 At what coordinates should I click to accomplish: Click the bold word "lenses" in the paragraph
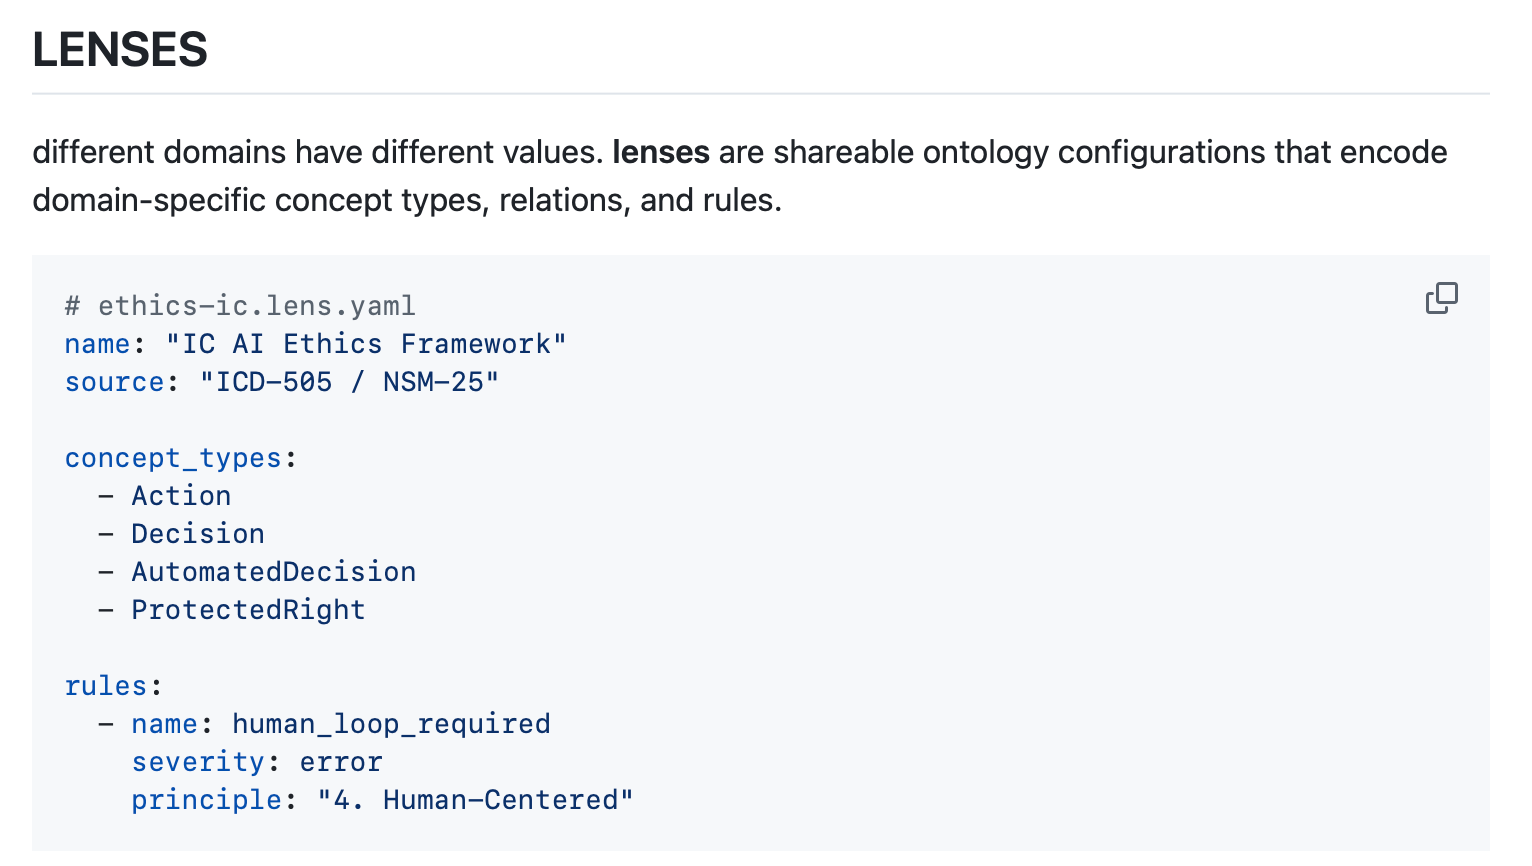(x=660, y=152)
